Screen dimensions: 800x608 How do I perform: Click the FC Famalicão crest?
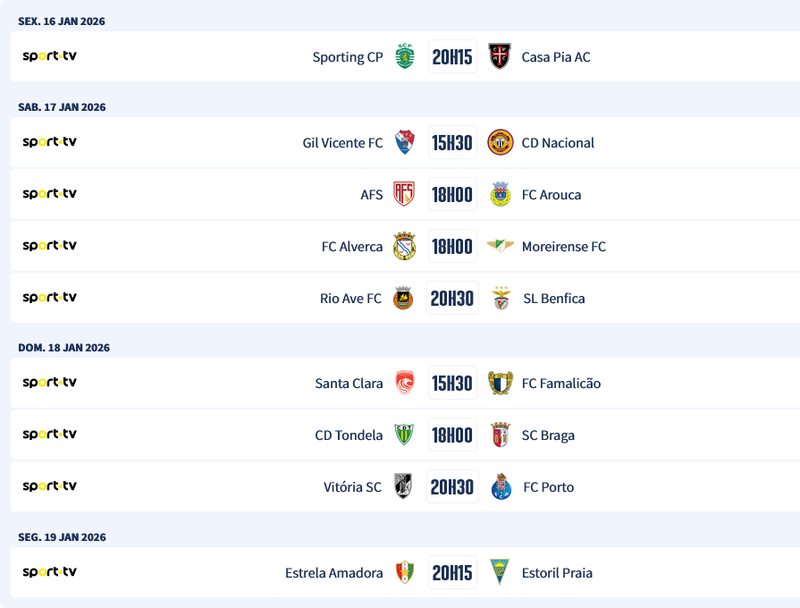(500, 383)
